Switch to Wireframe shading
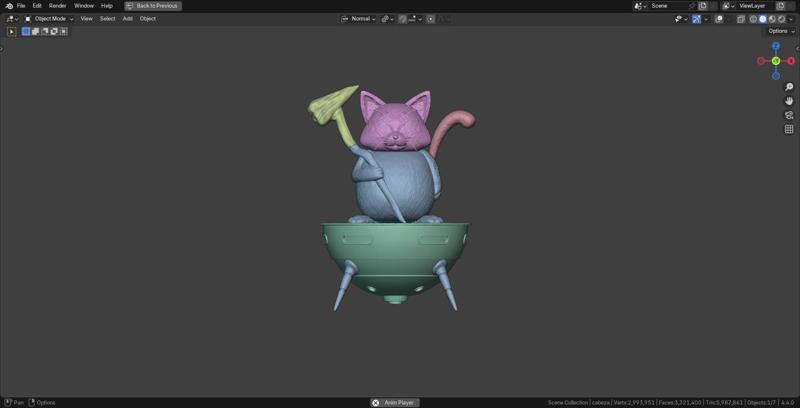Viewport: 800px width, 408px height. point(753,19)
